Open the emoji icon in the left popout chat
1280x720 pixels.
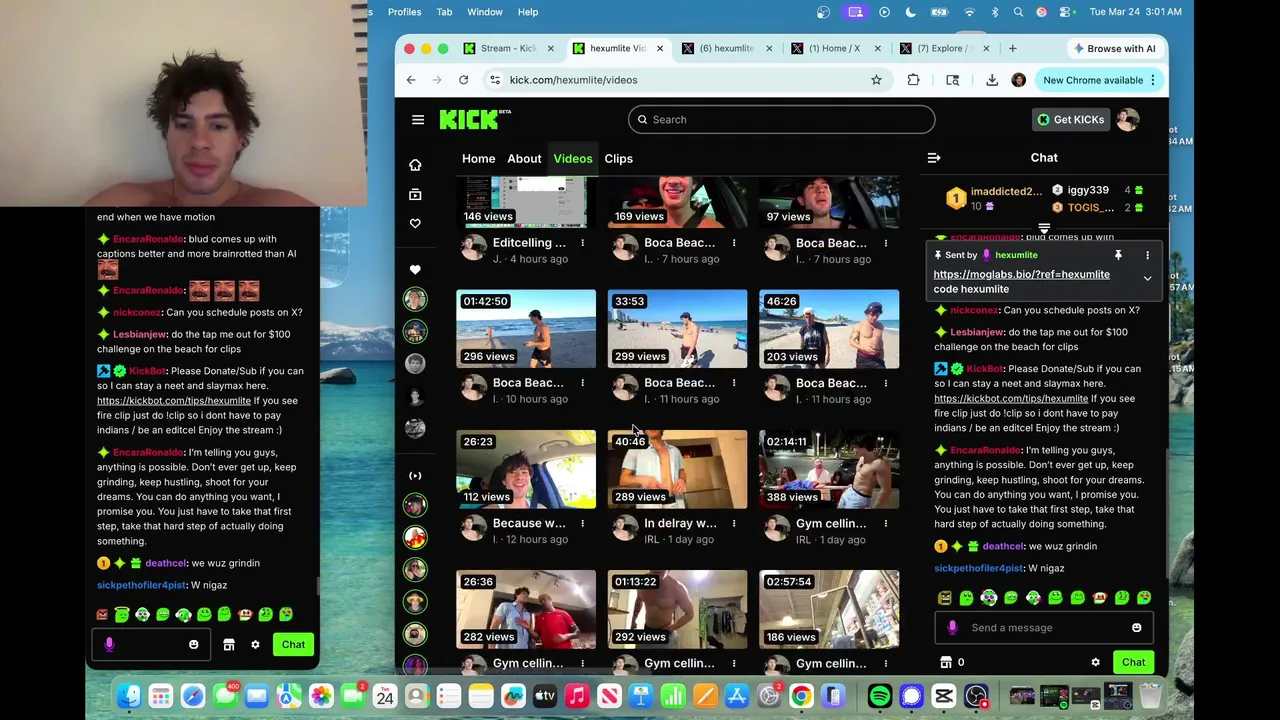194,645
